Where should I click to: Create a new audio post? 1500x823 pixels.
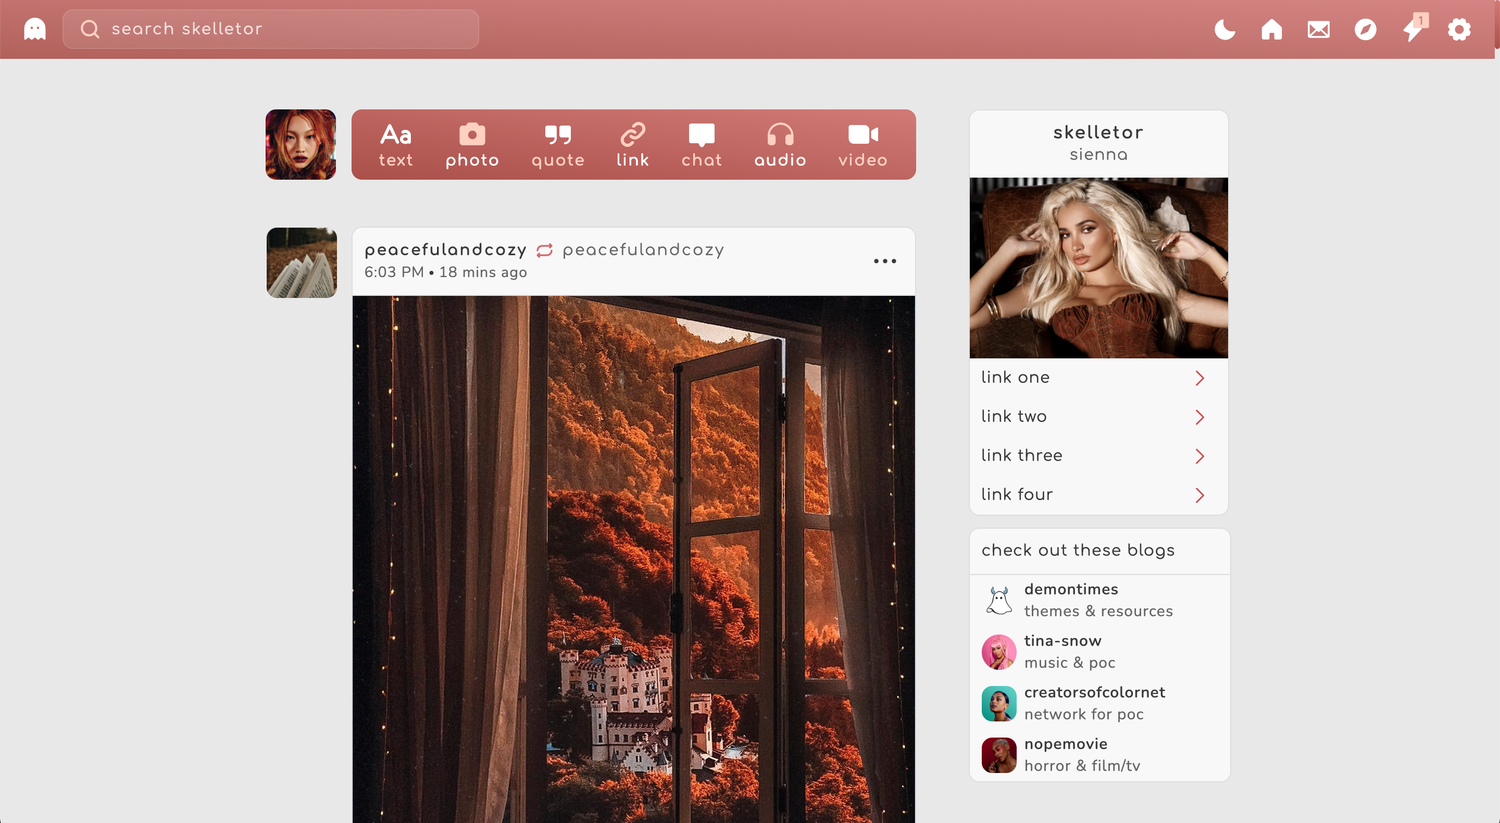pyautogui.click(x=780, y=145)
